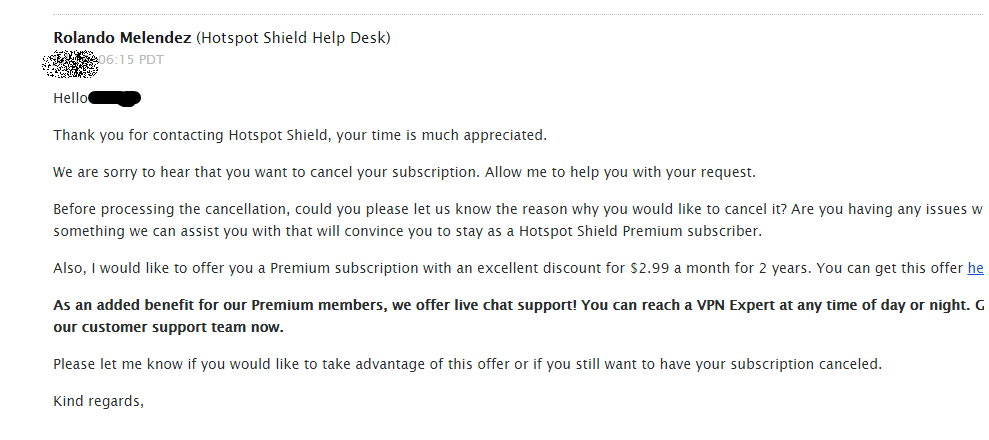
Task: Click the bold "As an added benefit" line
Action: pyautogui.click(x=518, y=305)
